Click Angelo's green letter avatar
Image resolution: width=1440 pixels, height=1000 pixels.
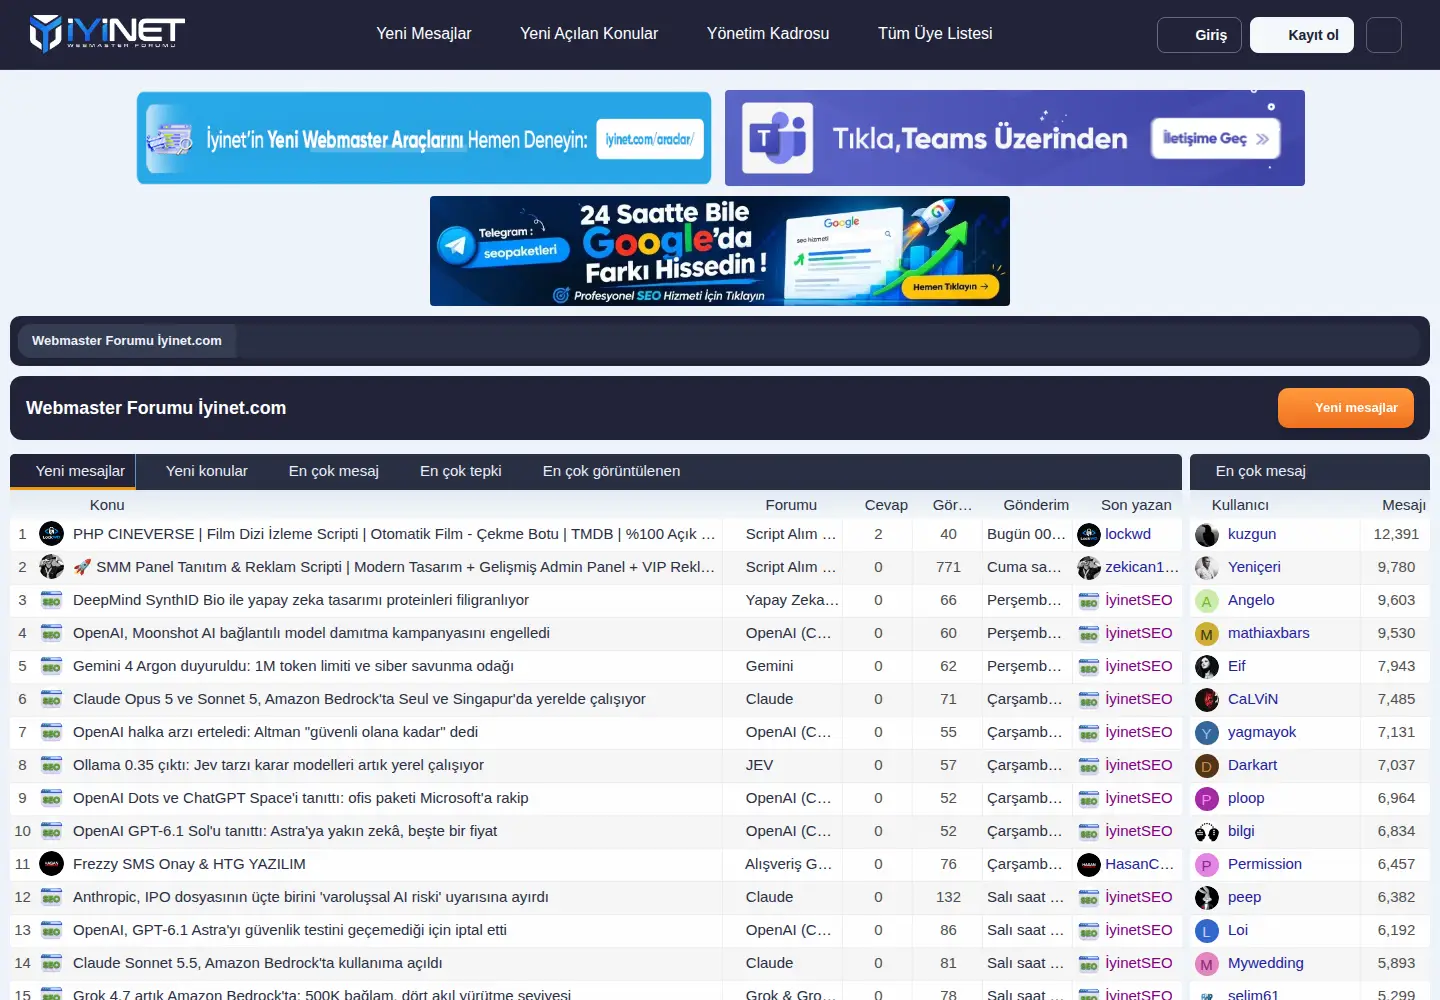tap(1207, 601)
